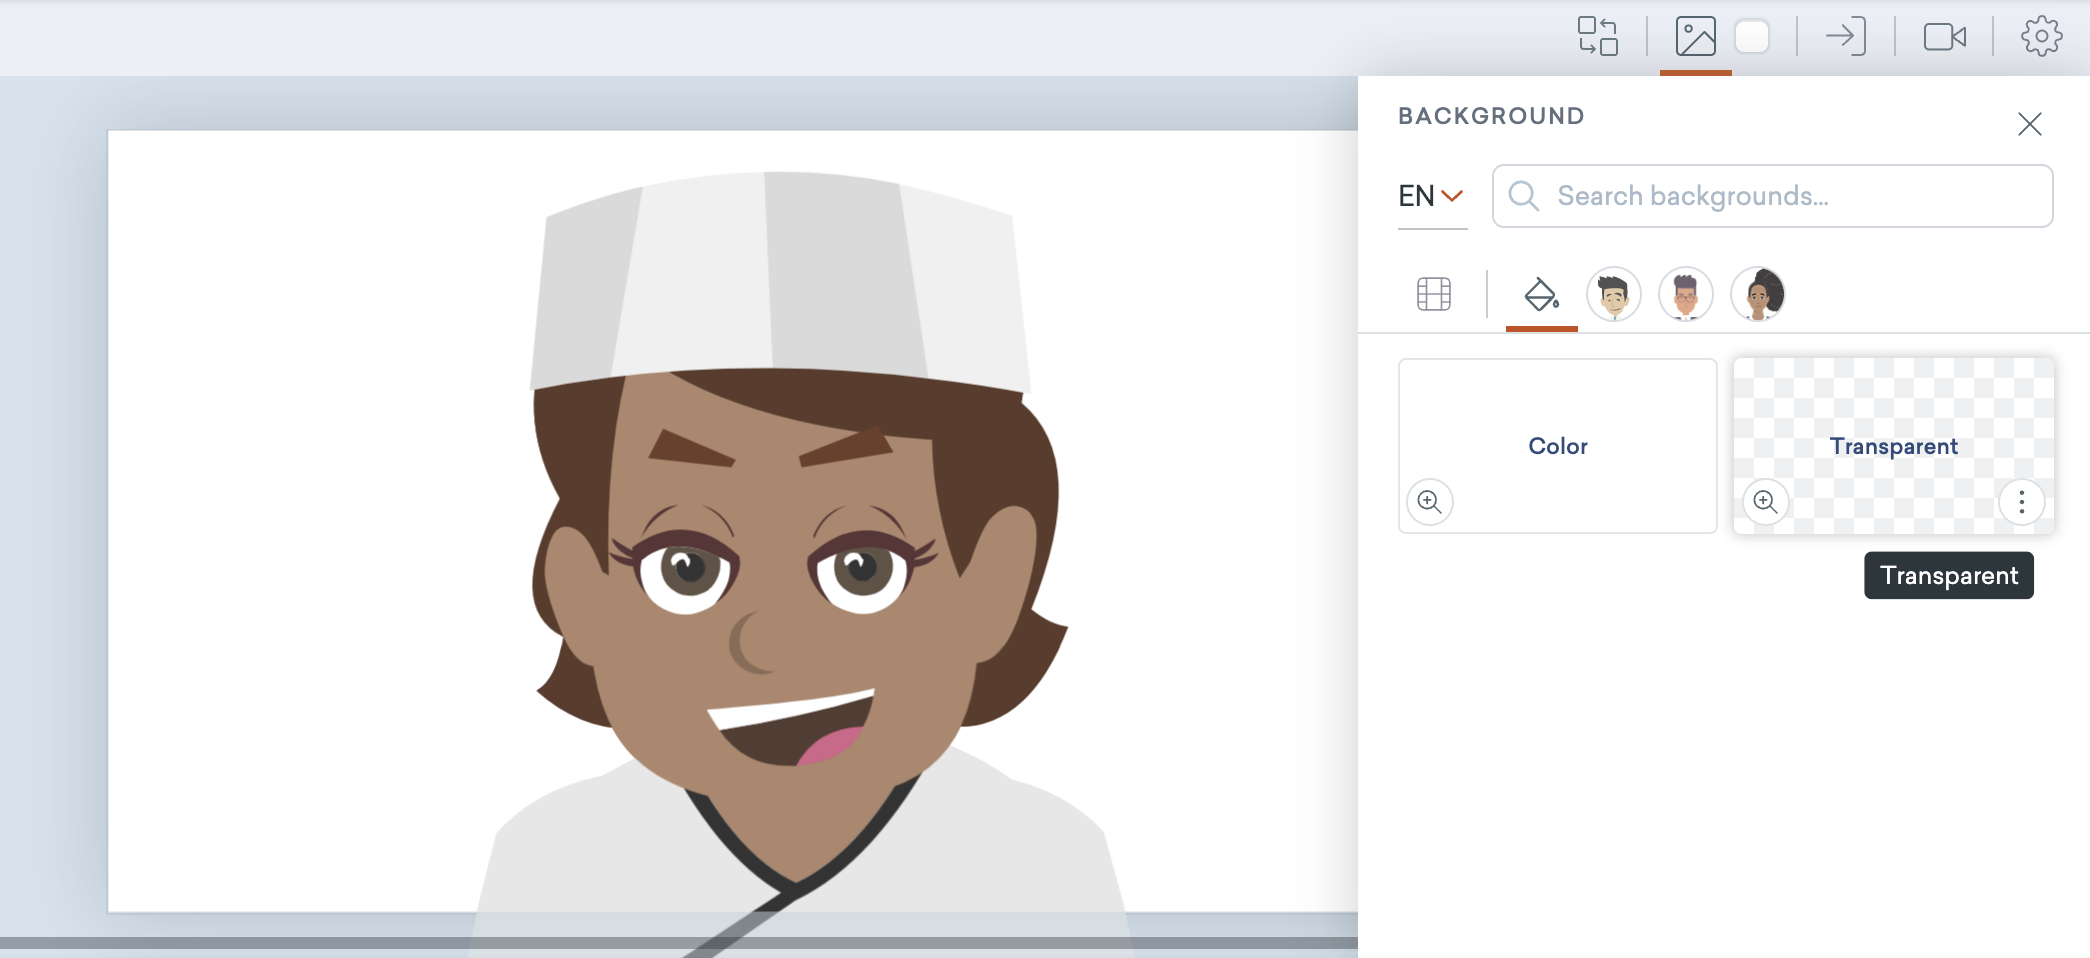Screen dimensions: 2090x958
Task: Select the Color background tile
Action: (1557, 446)
